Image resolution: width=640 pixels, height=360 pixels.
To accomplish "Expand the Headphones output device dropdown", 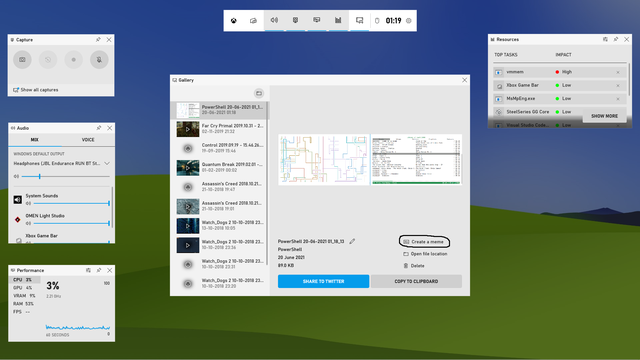I will point(107,163).
